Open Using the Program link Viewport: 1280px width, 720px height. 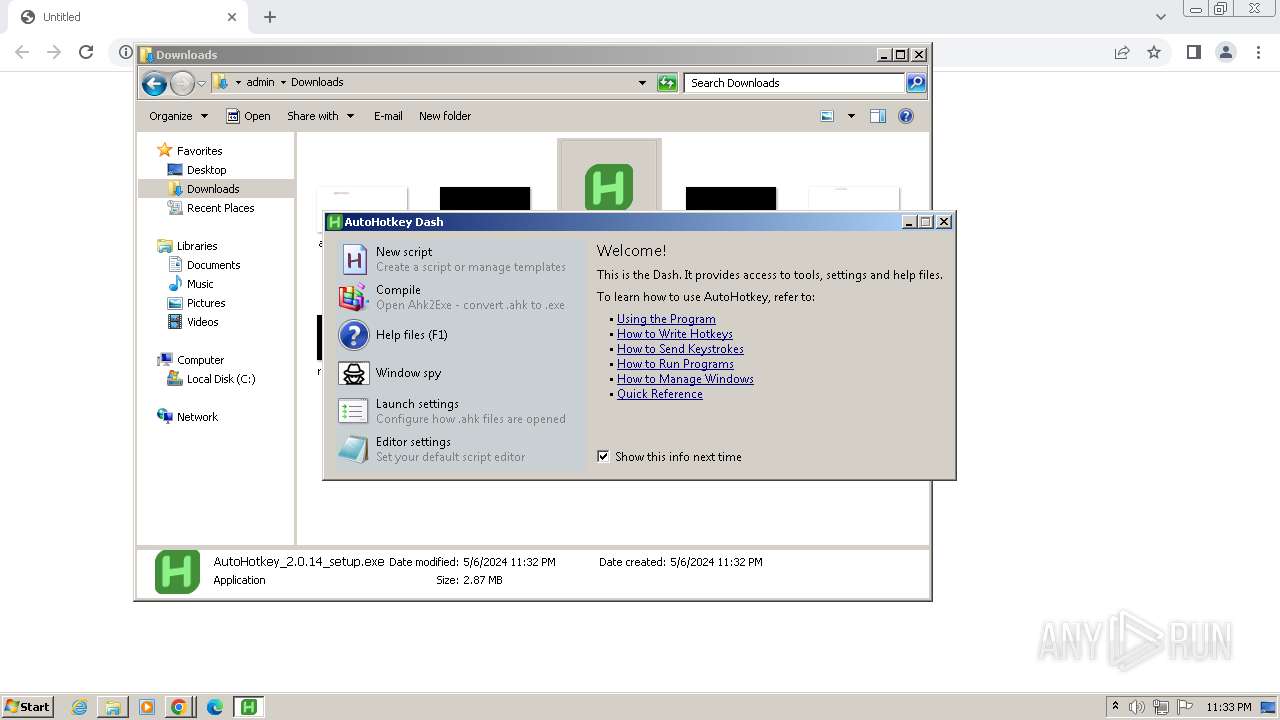[666, 319]
